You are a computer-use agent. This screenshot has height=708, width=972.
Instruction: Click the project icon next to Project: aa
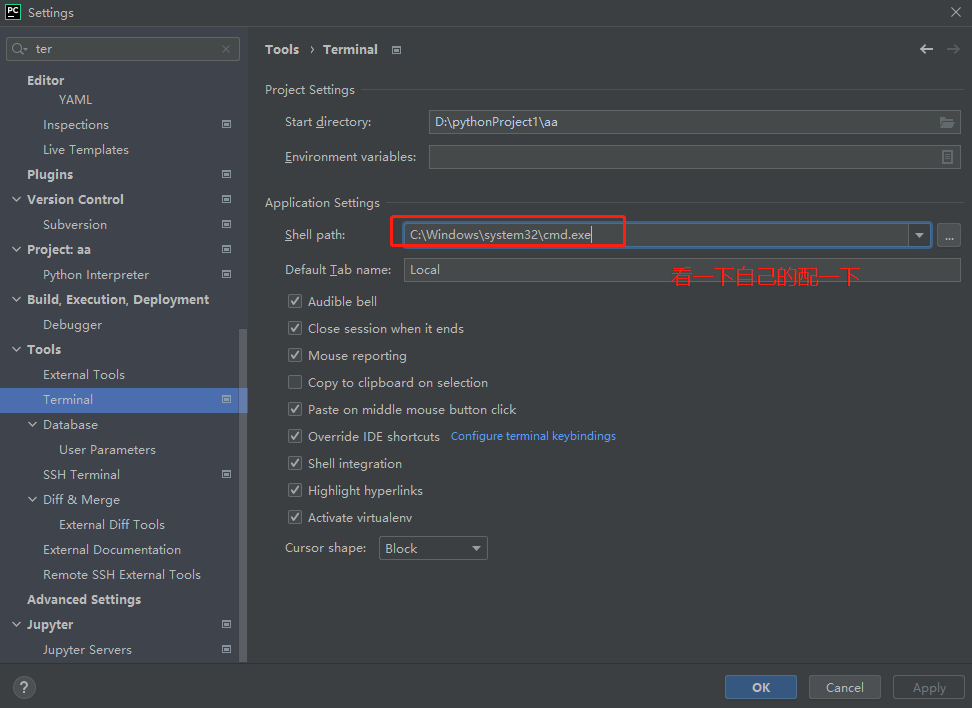(226, 249)
